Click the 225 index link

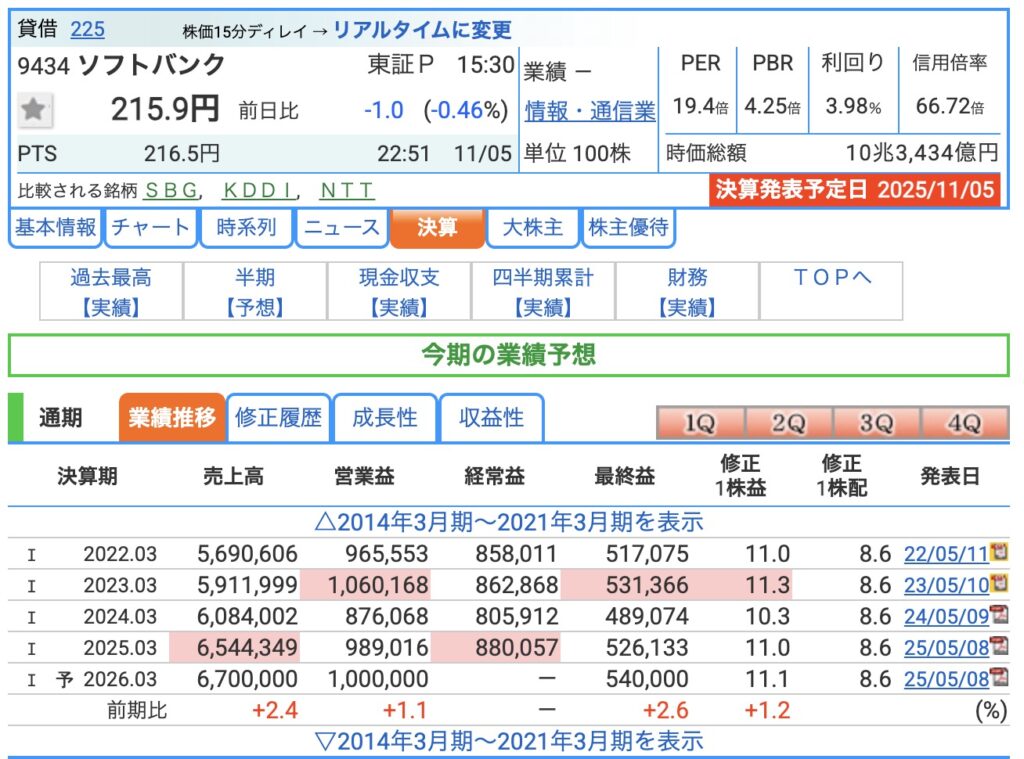pyautogui.click(x=87, y=29)
